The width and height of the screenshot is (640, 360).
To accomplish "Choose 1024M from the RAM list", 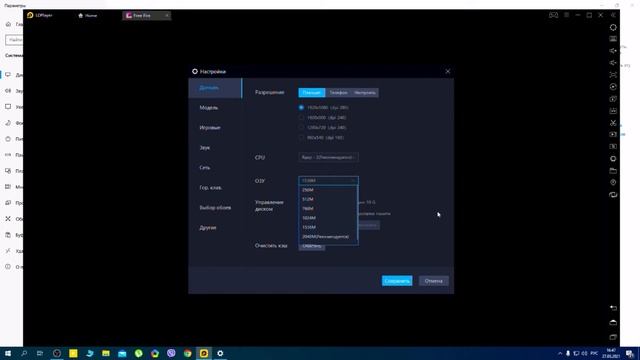I will (x=328, y=218).
